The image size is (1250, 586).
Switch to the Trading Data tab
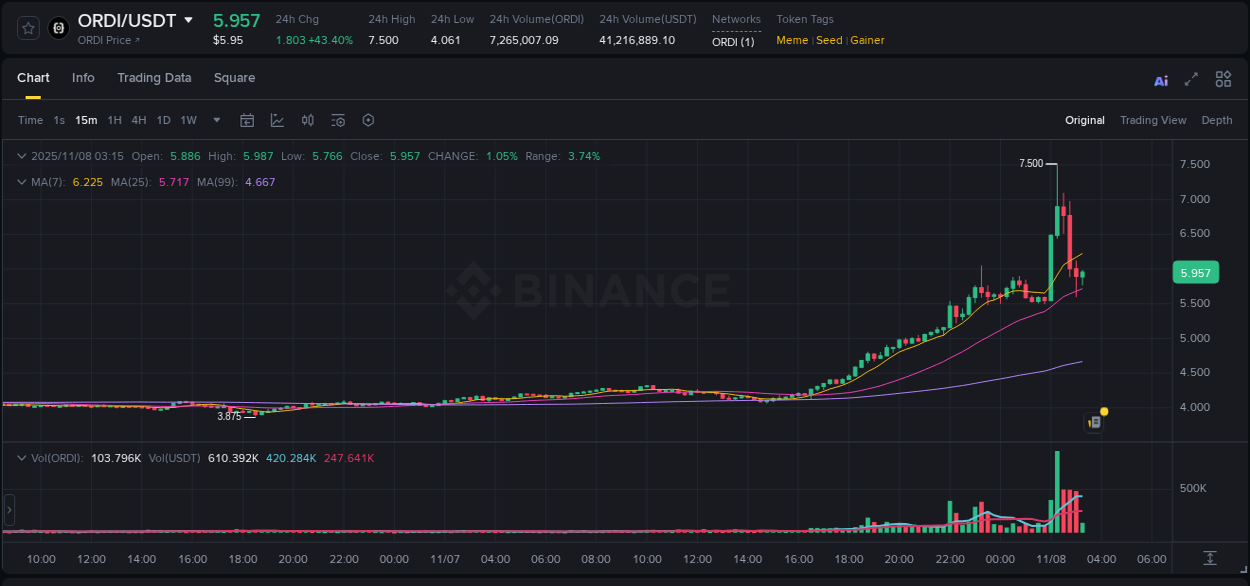tap(154, 78)
